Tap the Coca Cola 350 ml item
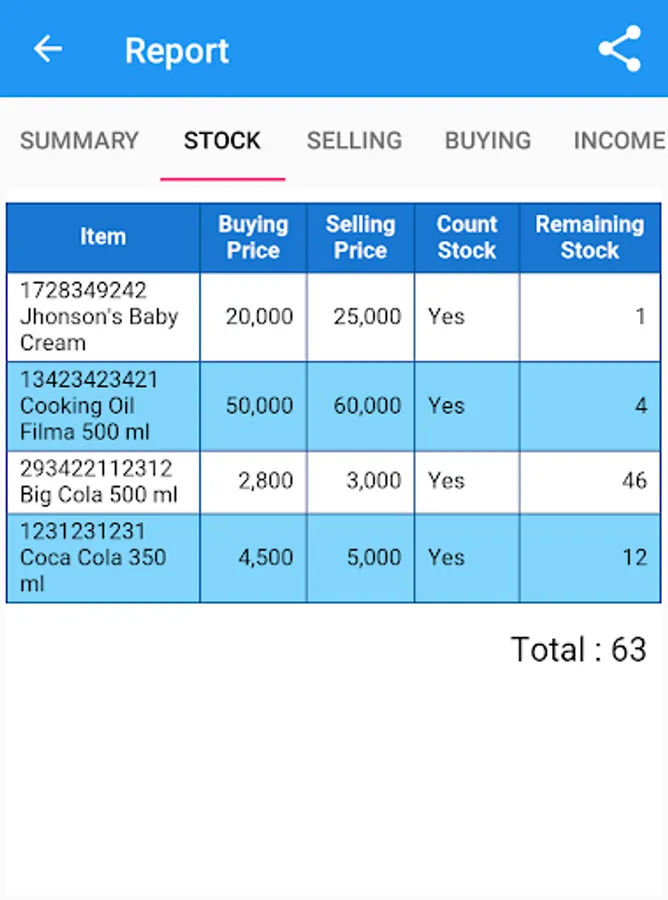 click(x=93, y=558)
